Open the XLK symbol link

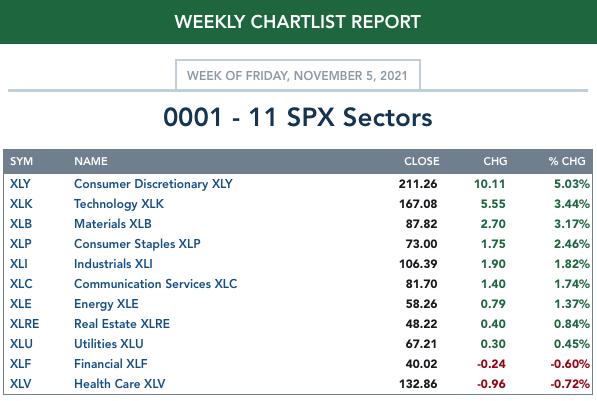pyautogui.click(x=21, y=204)
